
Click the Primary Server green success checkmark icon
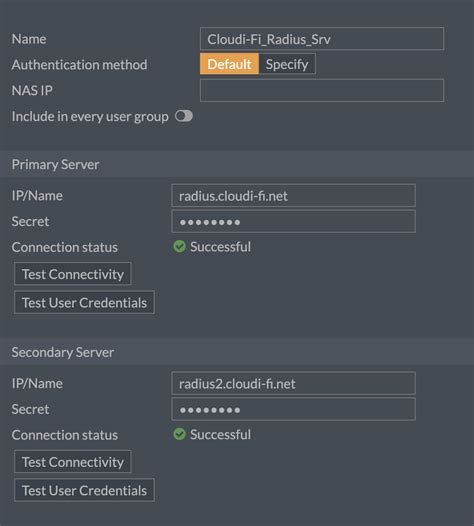(x=179, y=247)
